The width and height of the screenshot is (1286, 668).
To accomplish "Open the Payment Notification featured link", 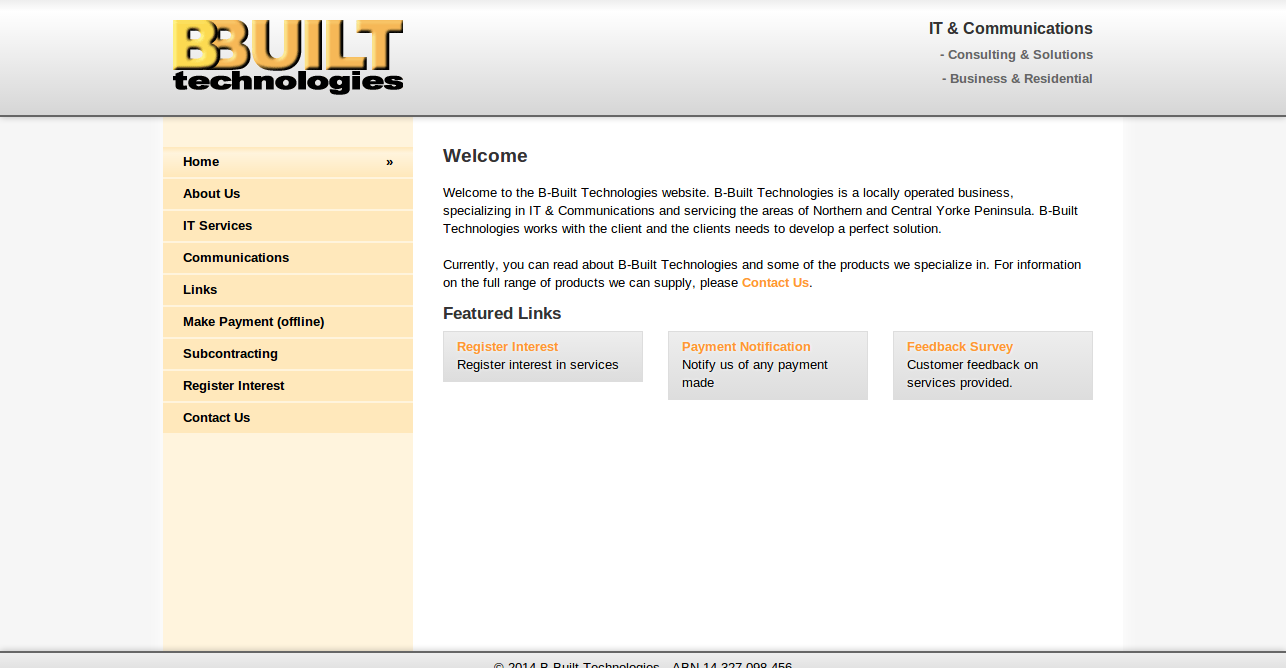I will click(746, 347).
